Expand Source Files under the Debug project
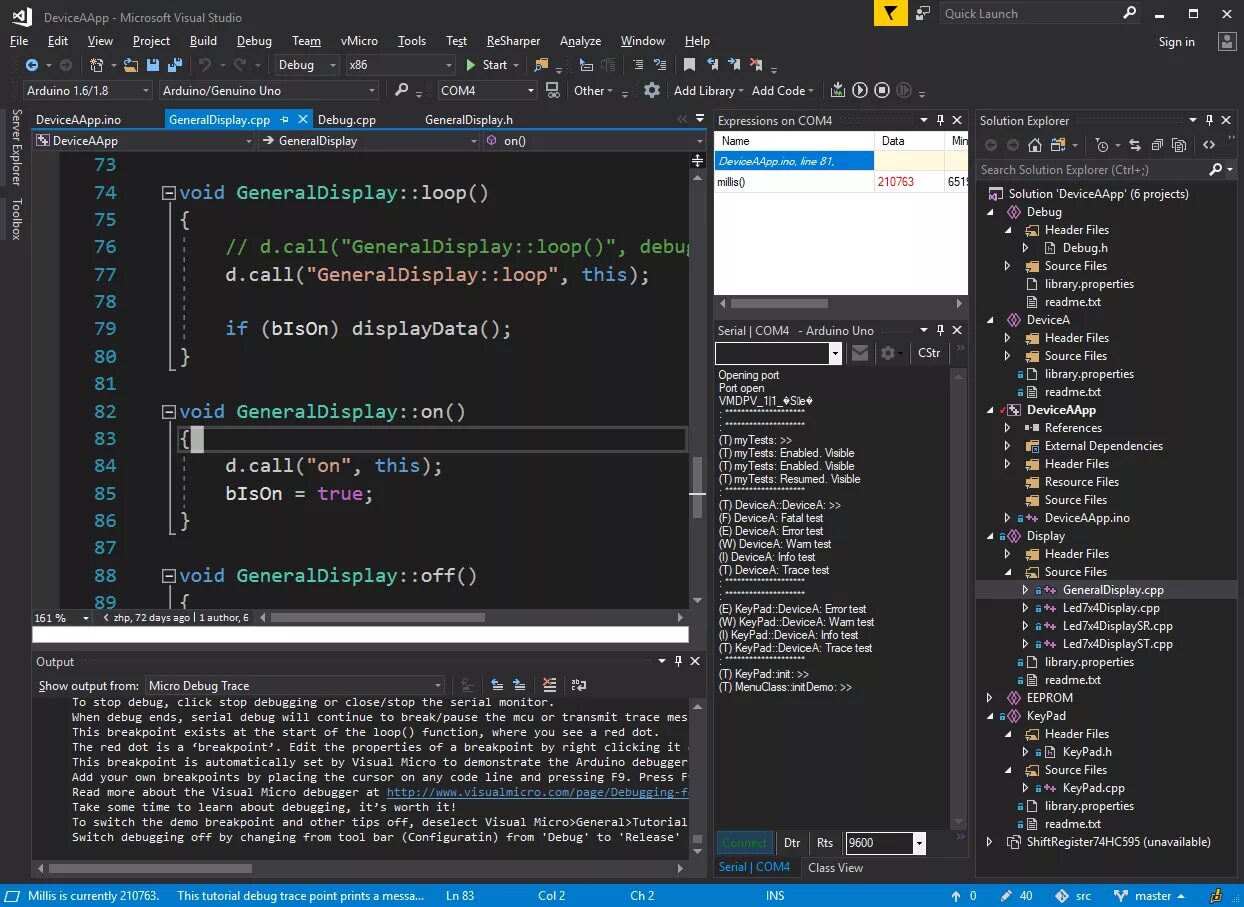 pos(1008,266)
